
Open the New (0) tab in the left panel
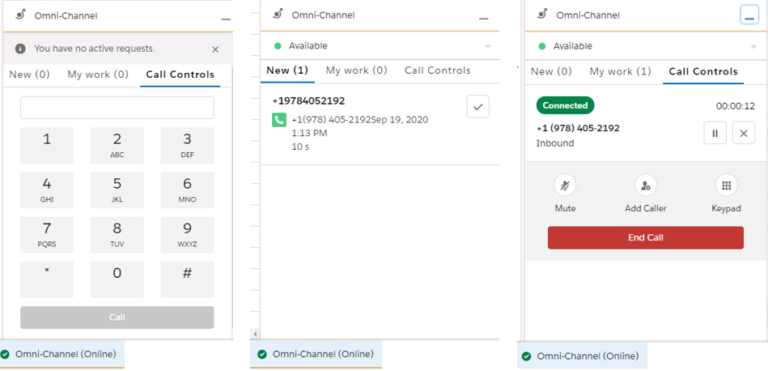pyautogui.click(x=30, y=75)
